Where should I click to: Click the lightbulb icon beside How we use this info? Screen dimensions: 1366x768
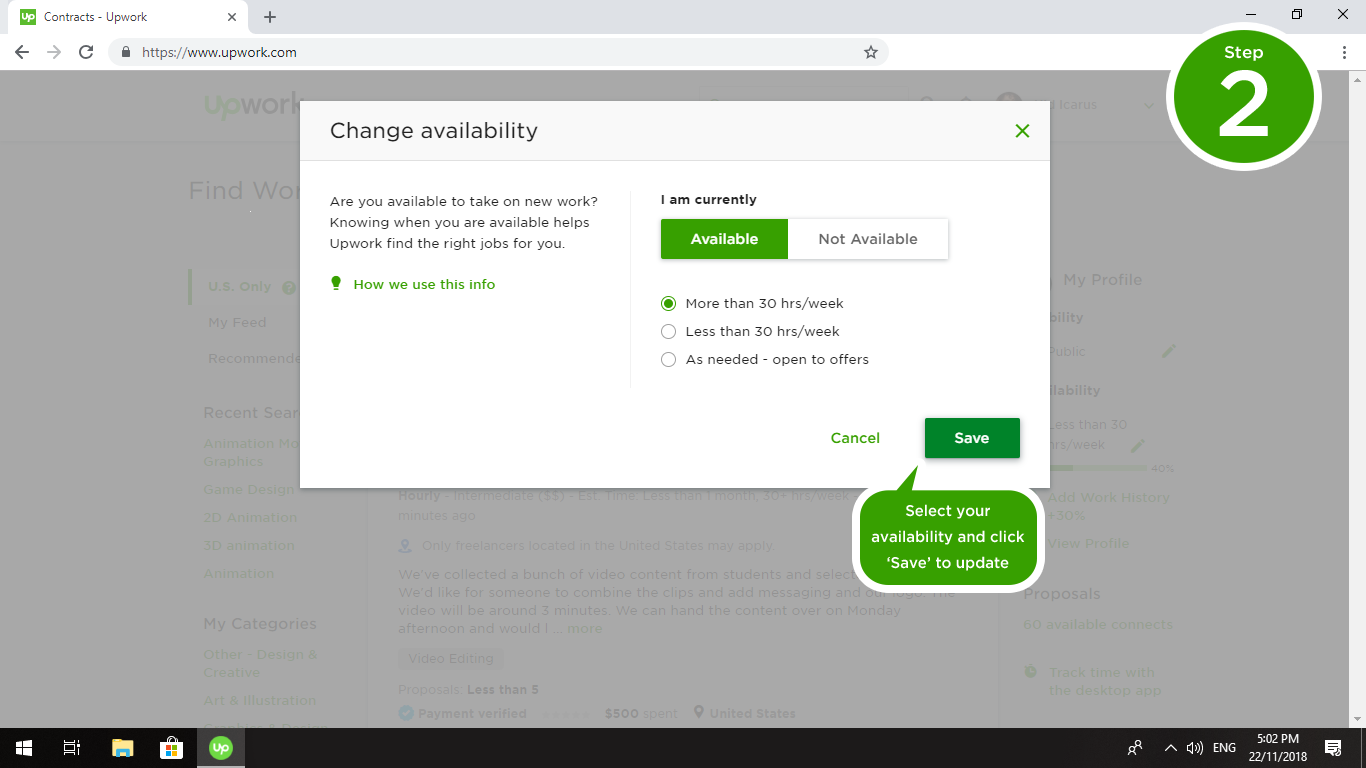[x=336, y=284]
